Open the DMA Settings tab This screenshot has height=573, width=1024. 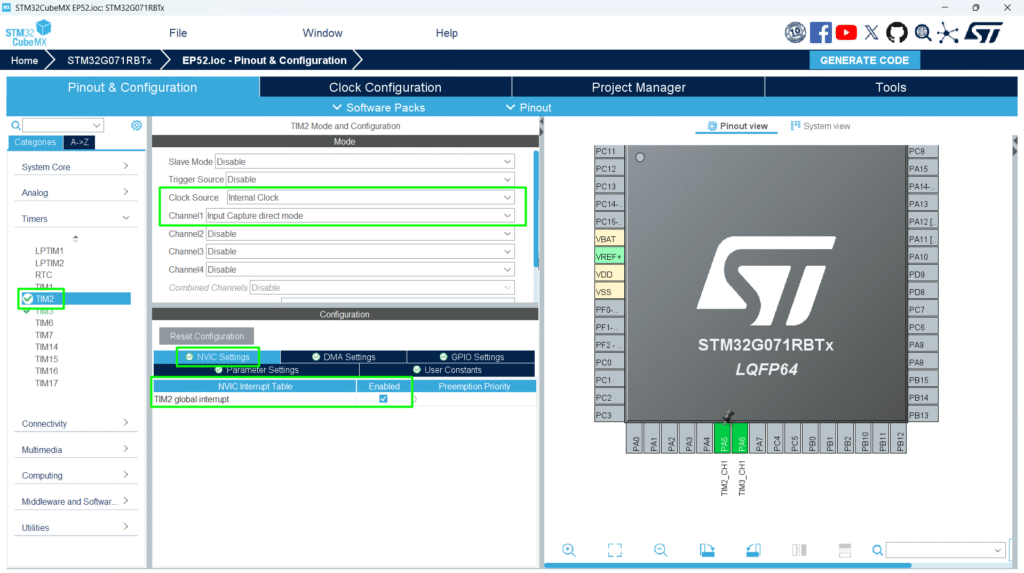click(343, 357)
